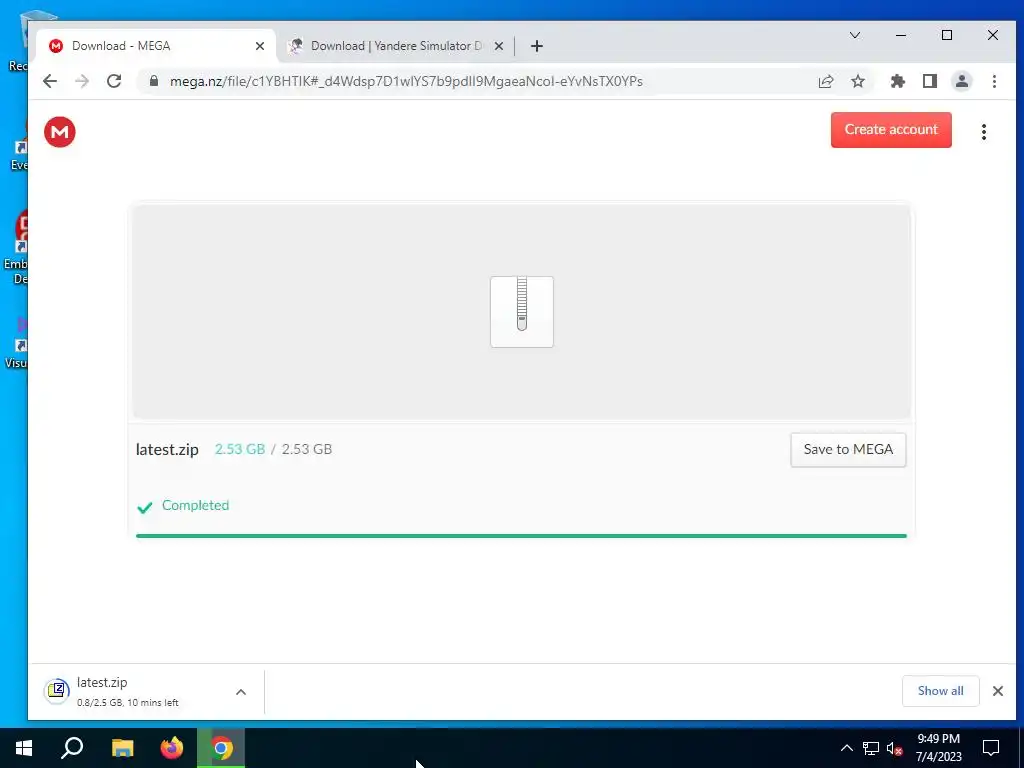Reload the MEGA page
Viewport: 1024px width, 768px height.
(x=114, y=81)
